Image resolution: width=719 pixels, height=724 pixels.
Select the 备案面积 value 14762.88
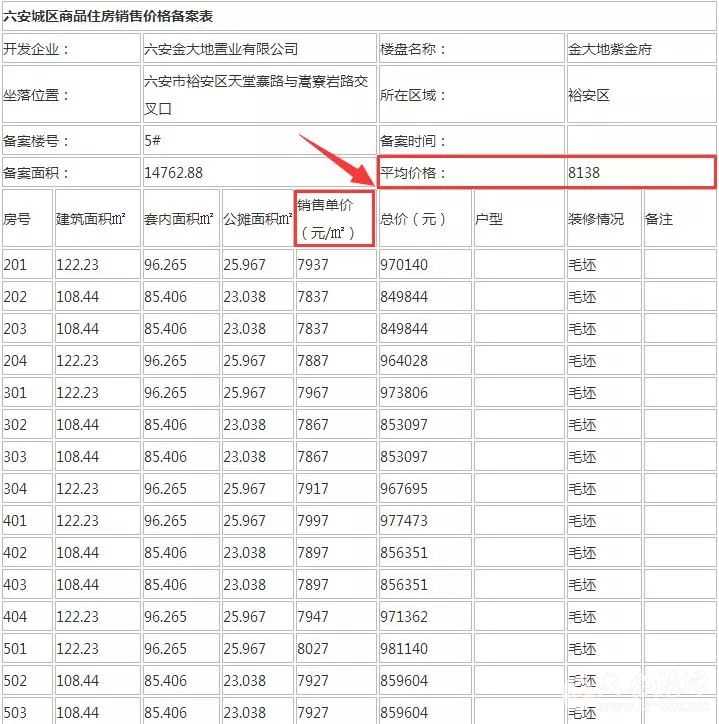click(x=173, y=173)
